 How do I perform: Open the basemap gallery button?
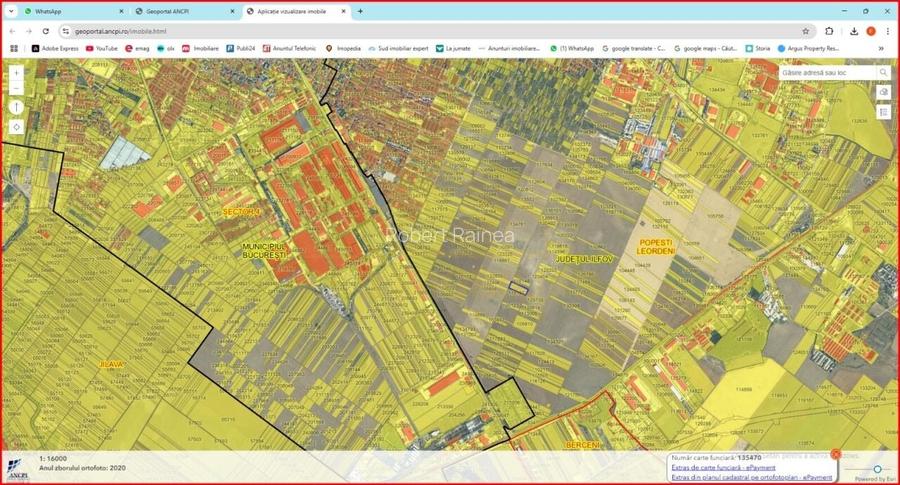(883, 92)
